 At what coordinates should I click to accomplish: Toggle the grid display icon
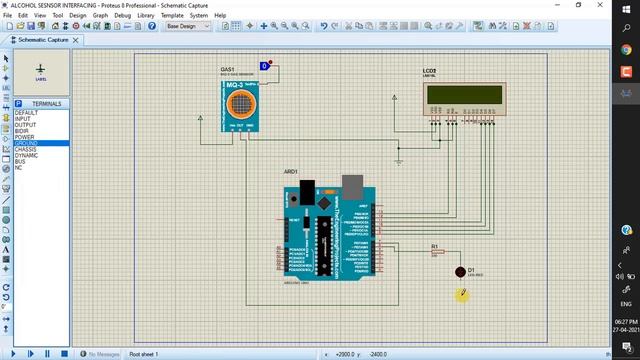[x=236, y=26]
